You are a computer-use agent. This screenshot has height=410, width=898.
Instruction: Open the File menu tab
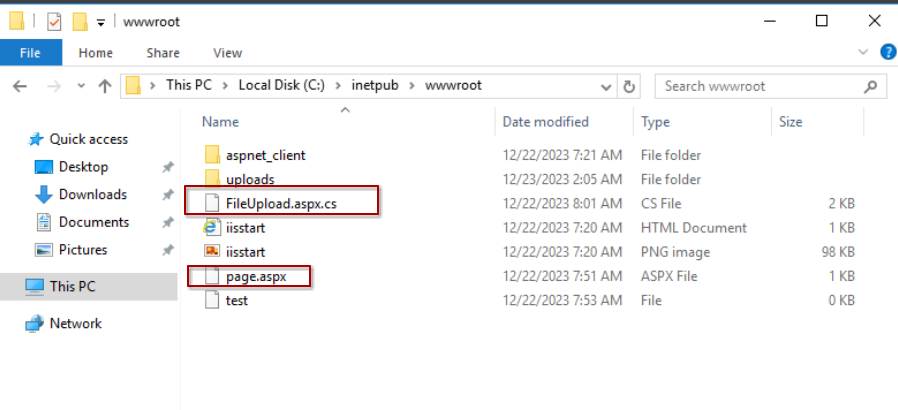30,53
